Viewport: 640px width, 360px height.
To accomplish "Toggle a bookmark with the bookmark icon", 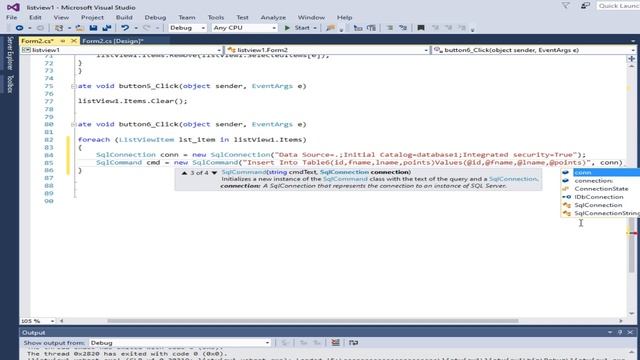I will tap(421, 28).
